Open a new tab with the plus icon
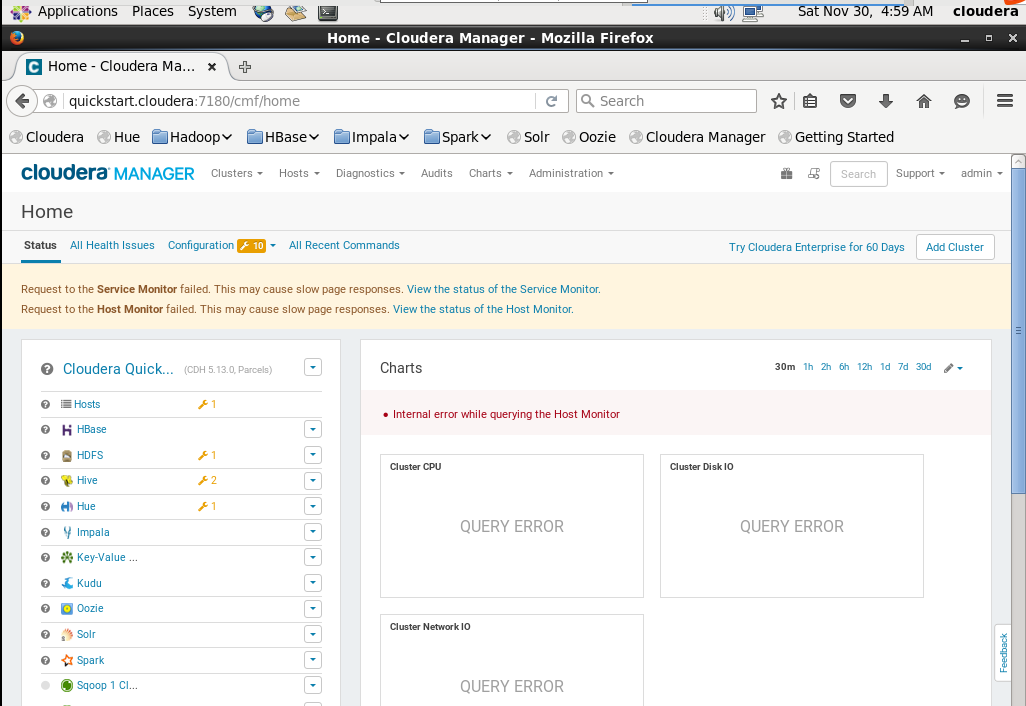 point(245,67)
